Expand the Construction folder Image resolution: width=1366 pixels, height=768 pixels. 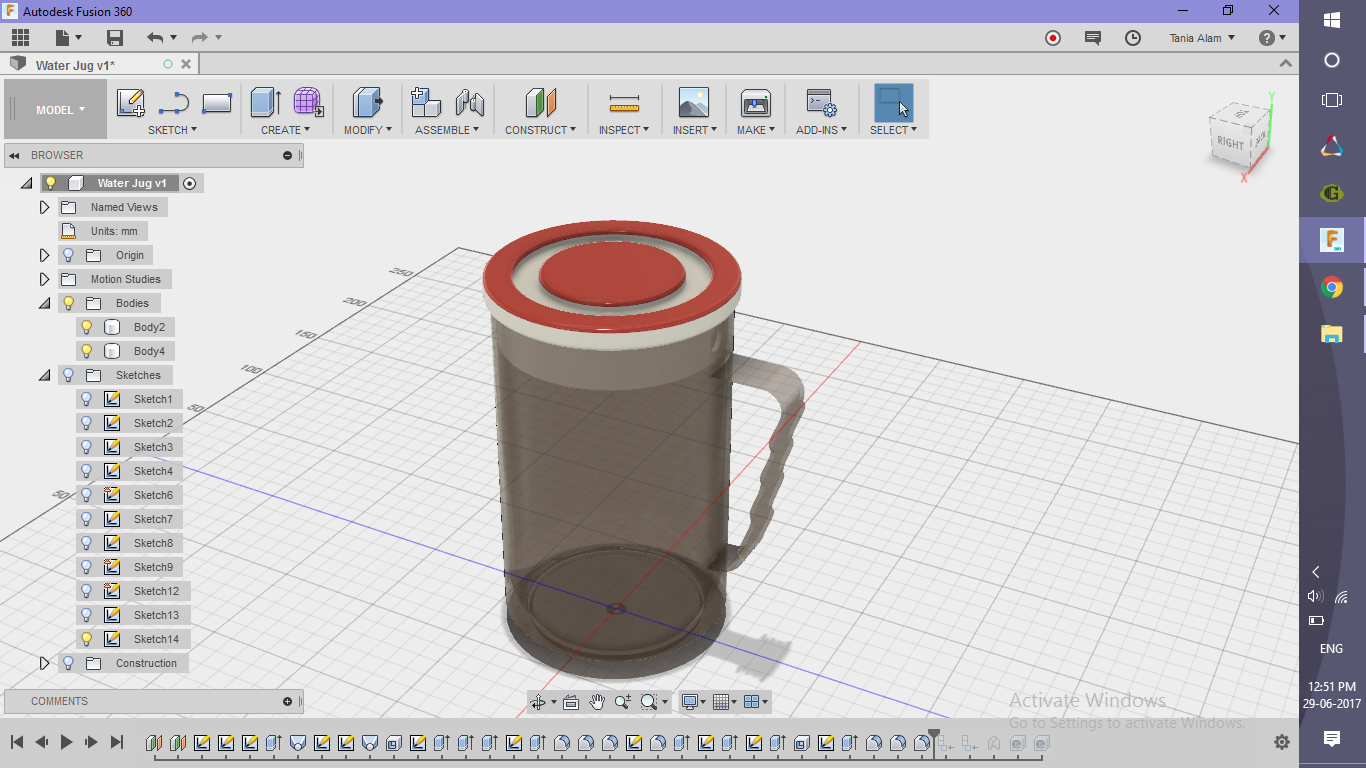click(44, 663)
